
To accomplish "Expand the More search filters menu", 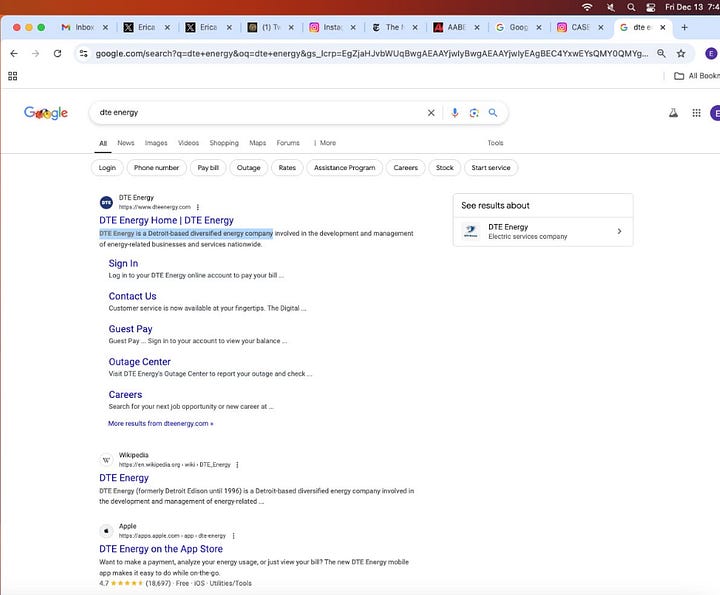I will click(x=325, y=143).
